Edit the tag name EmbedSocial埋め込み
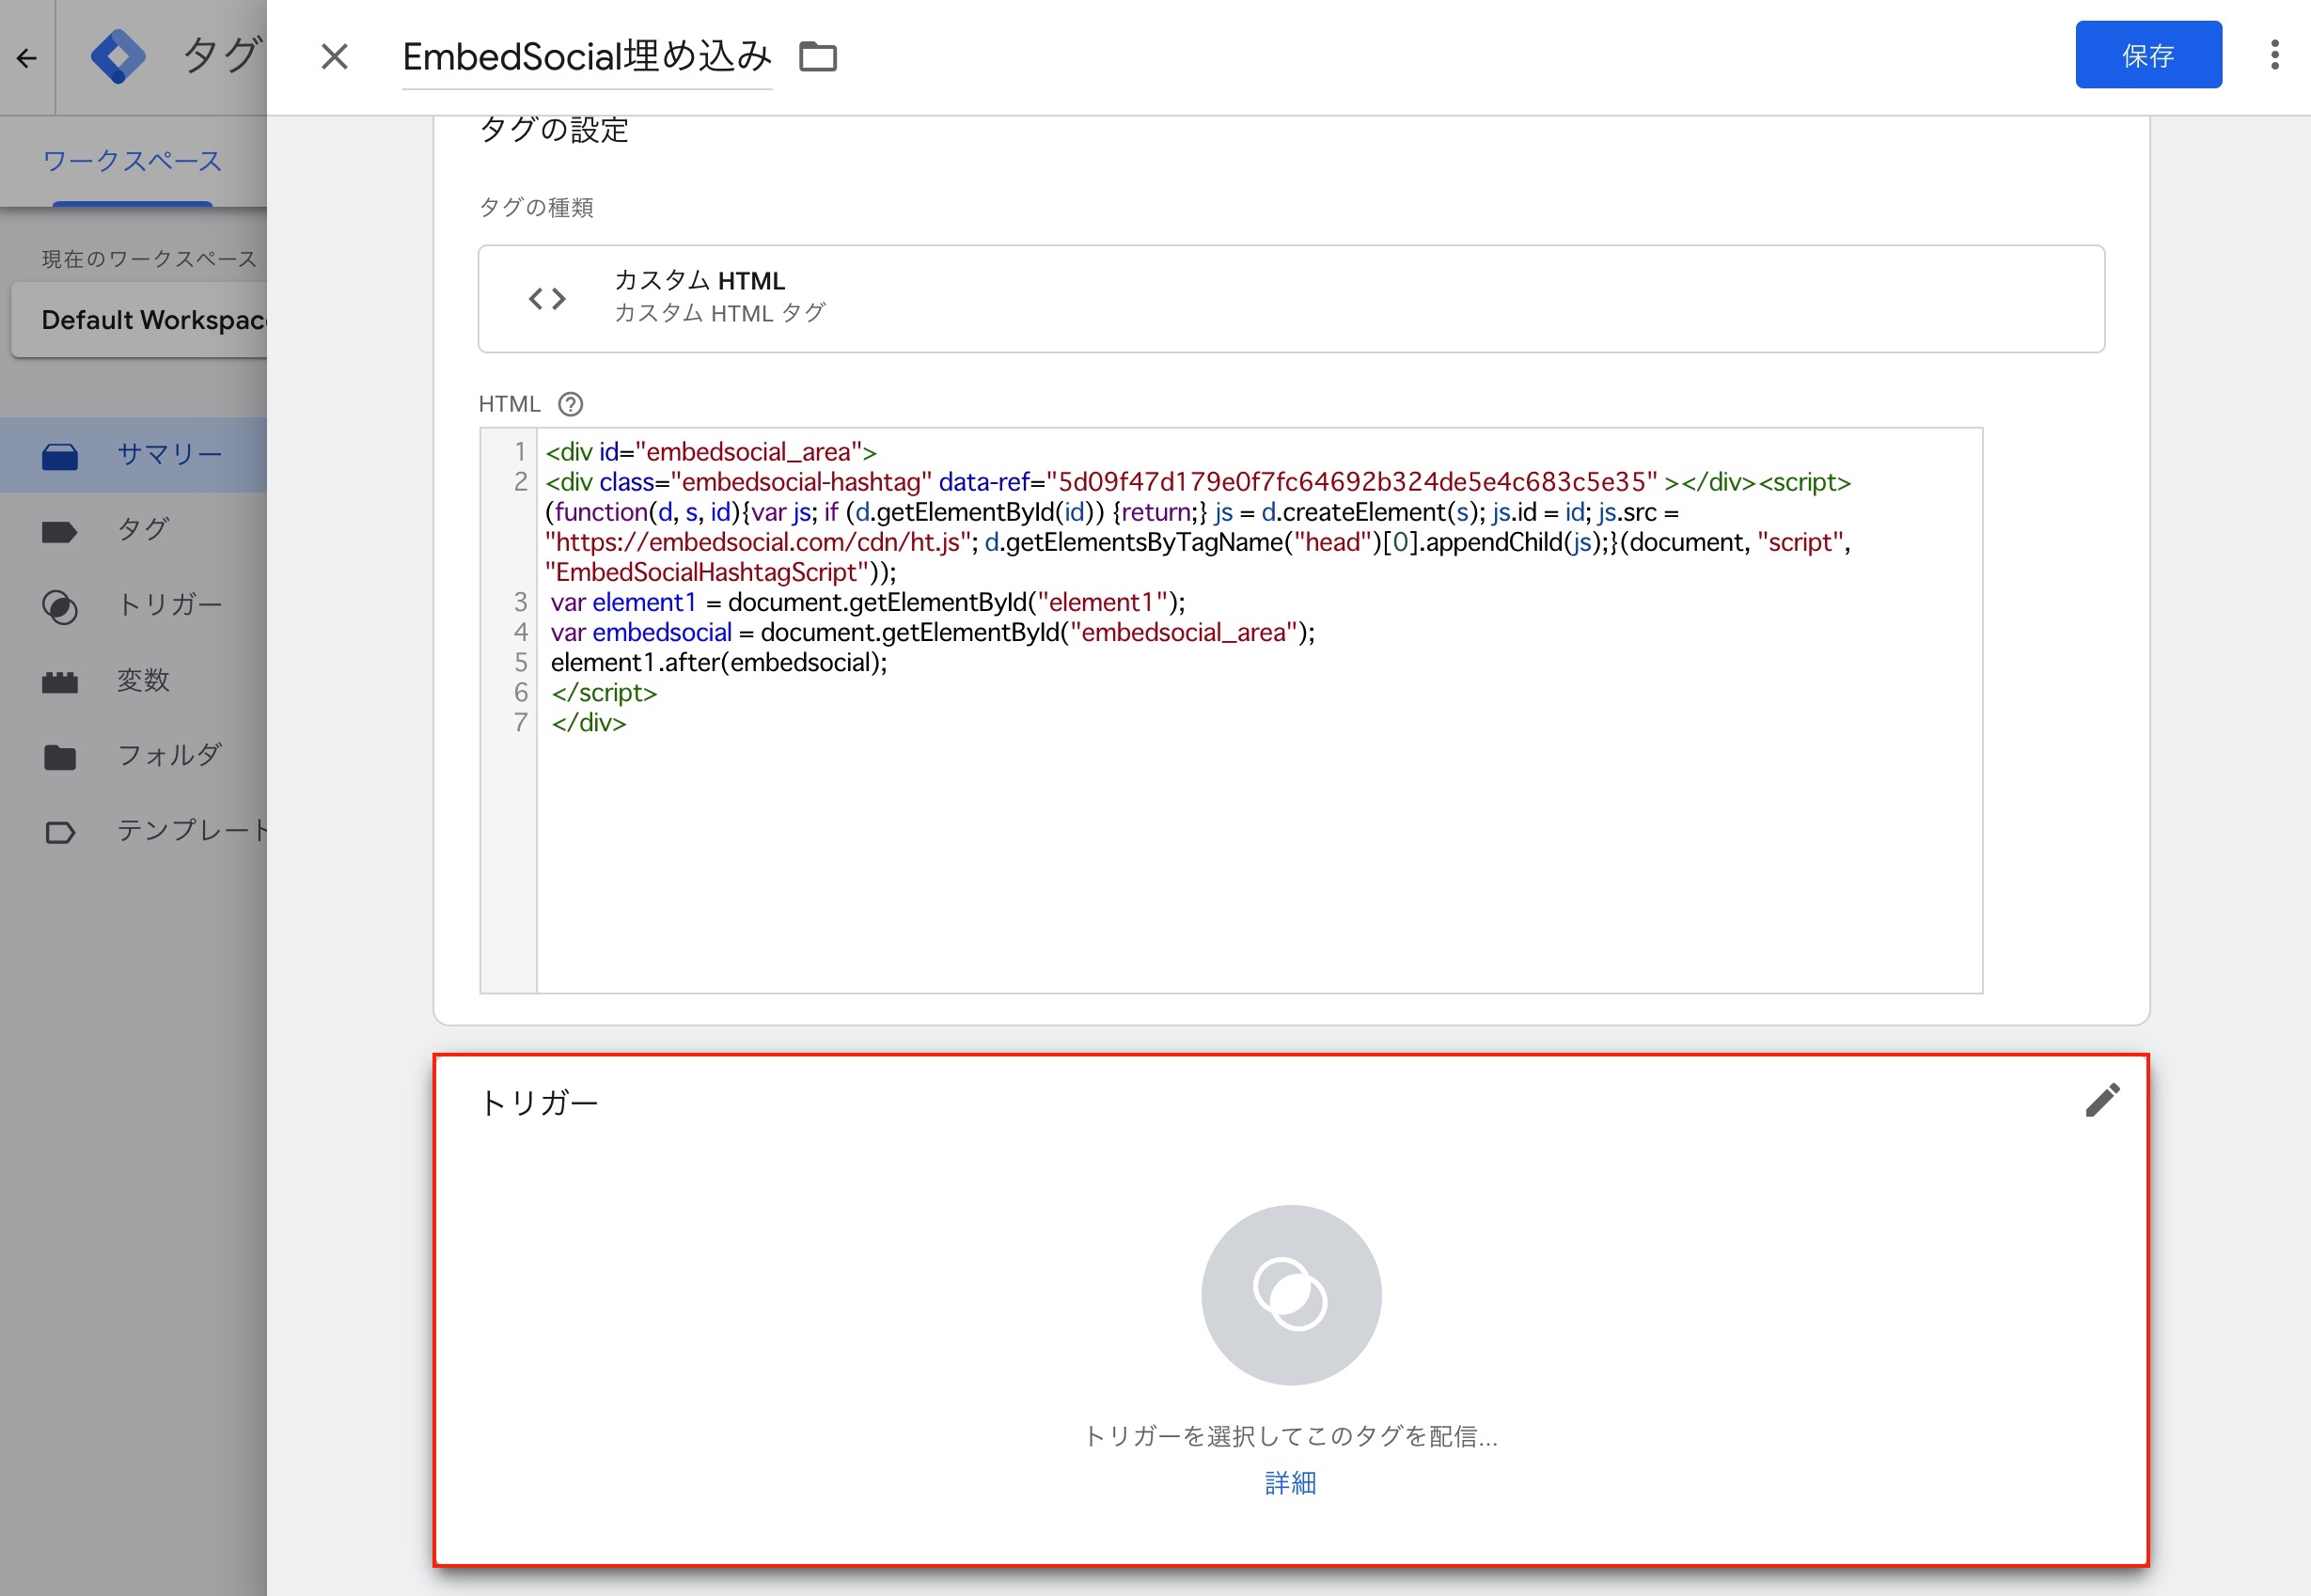Image resolution: width=2311 pixels, height=1596 pixels. (587, 57)
